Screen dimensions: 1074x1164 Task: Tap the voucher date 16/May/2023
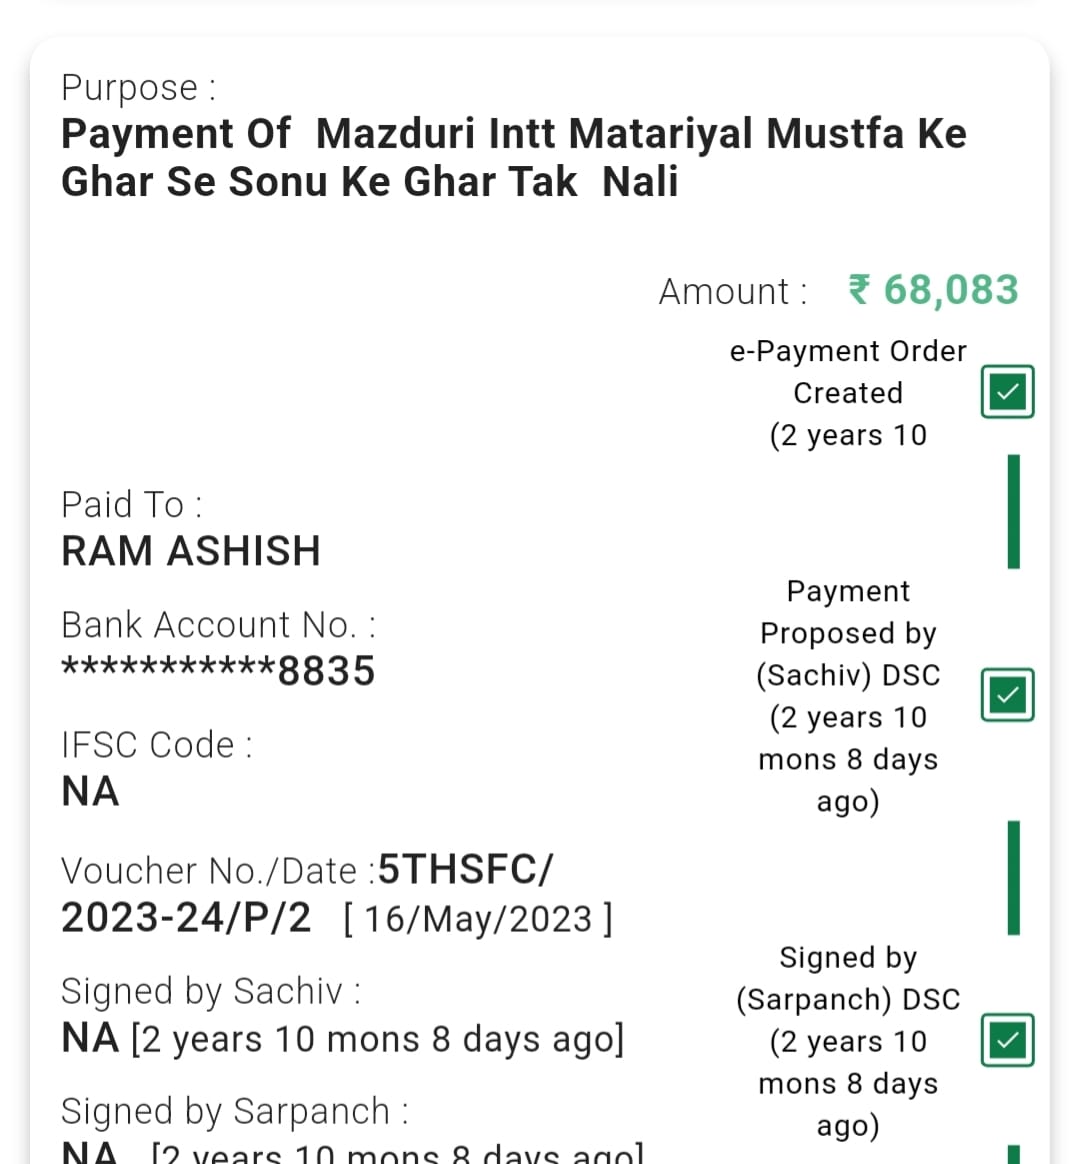pos(478,918)
